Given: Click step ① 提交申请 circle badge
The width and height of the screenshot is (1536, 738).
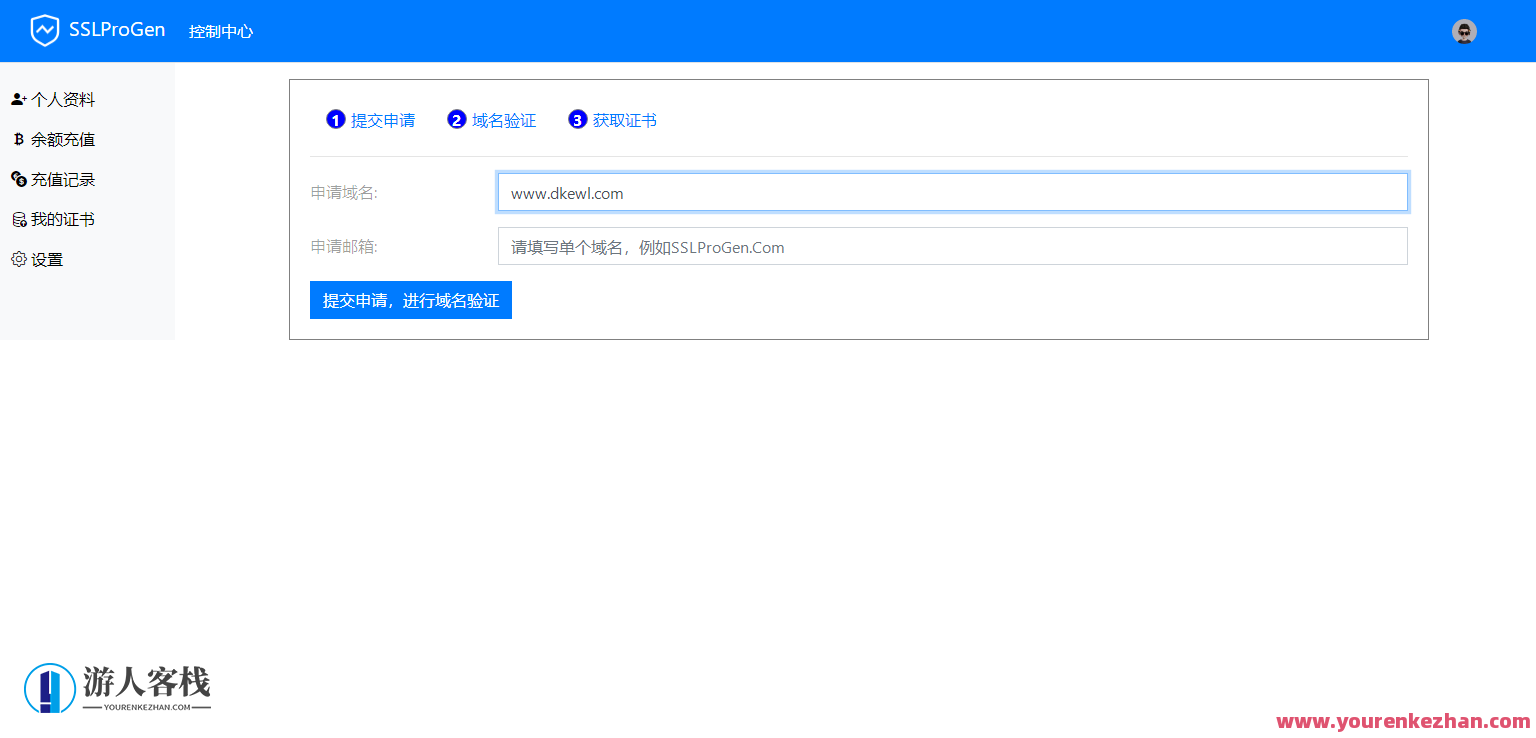Looking at the screenshot, I should (335, 119).
